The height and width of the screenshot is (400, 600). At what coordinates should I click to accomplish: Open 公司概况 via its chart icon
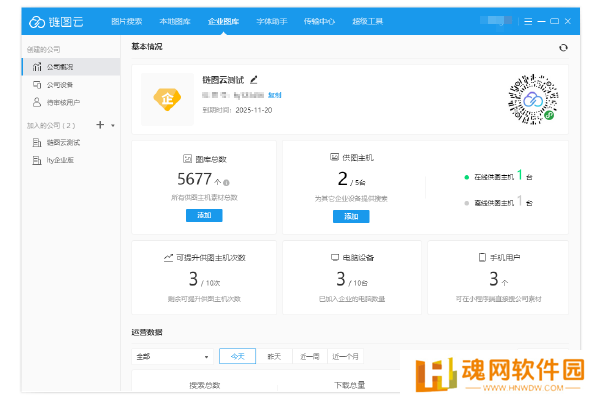[37, 67]
